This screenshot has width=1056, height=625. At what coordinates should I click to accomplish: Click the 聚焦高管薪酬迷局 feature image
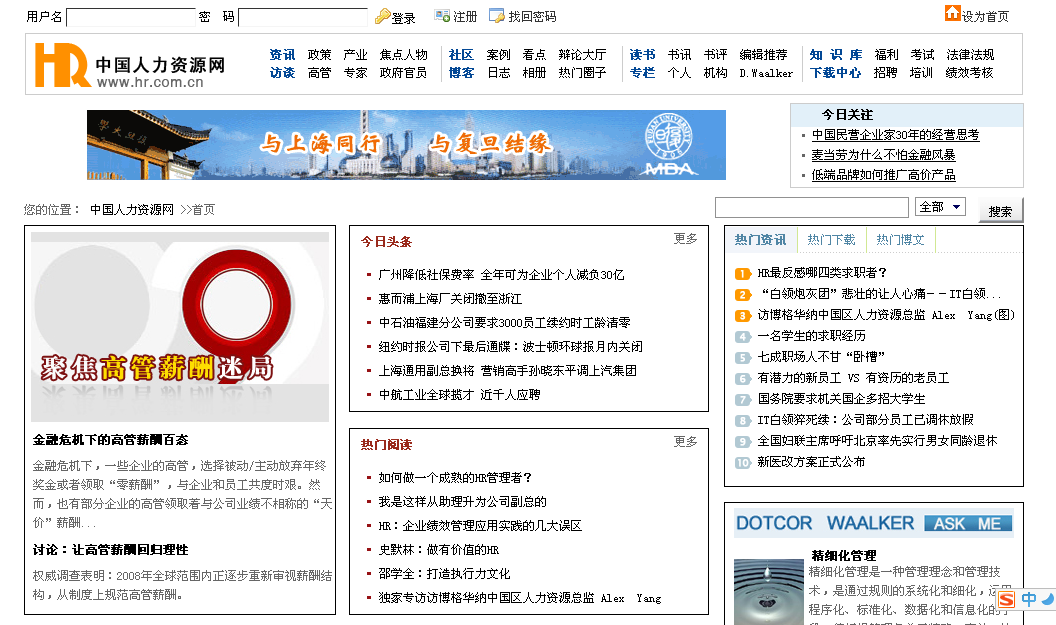coord(180,327)
